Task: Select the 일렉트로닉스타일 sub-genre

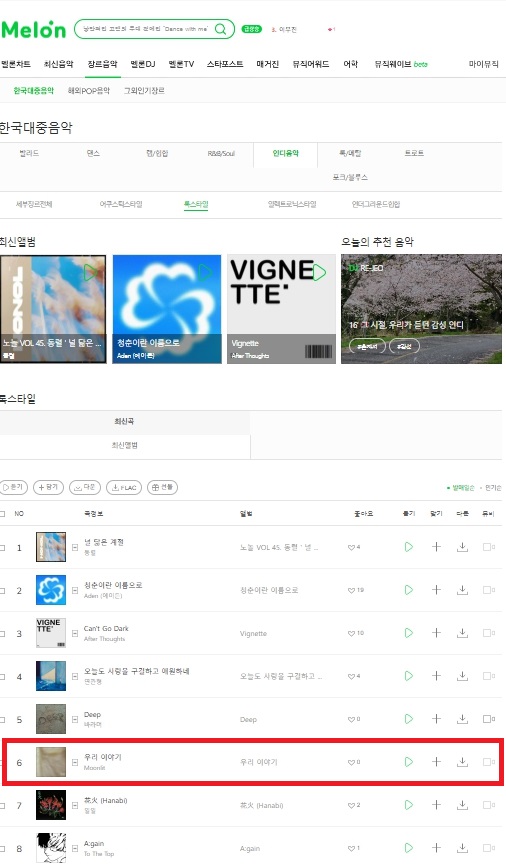Action: click(x=292, y=204)
